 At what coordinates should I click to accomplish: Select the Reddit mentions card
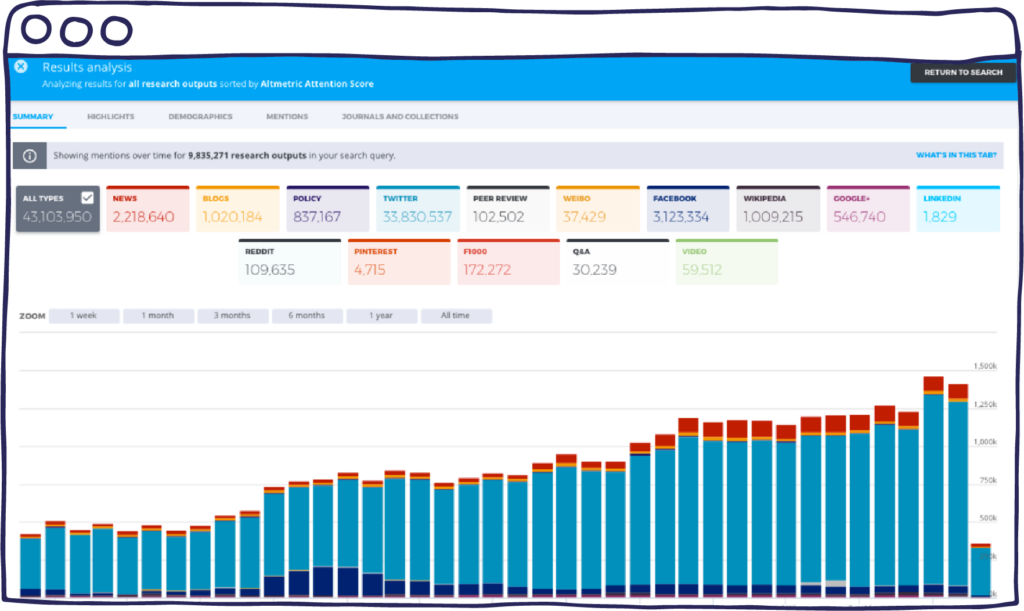[x=290, y=262]
